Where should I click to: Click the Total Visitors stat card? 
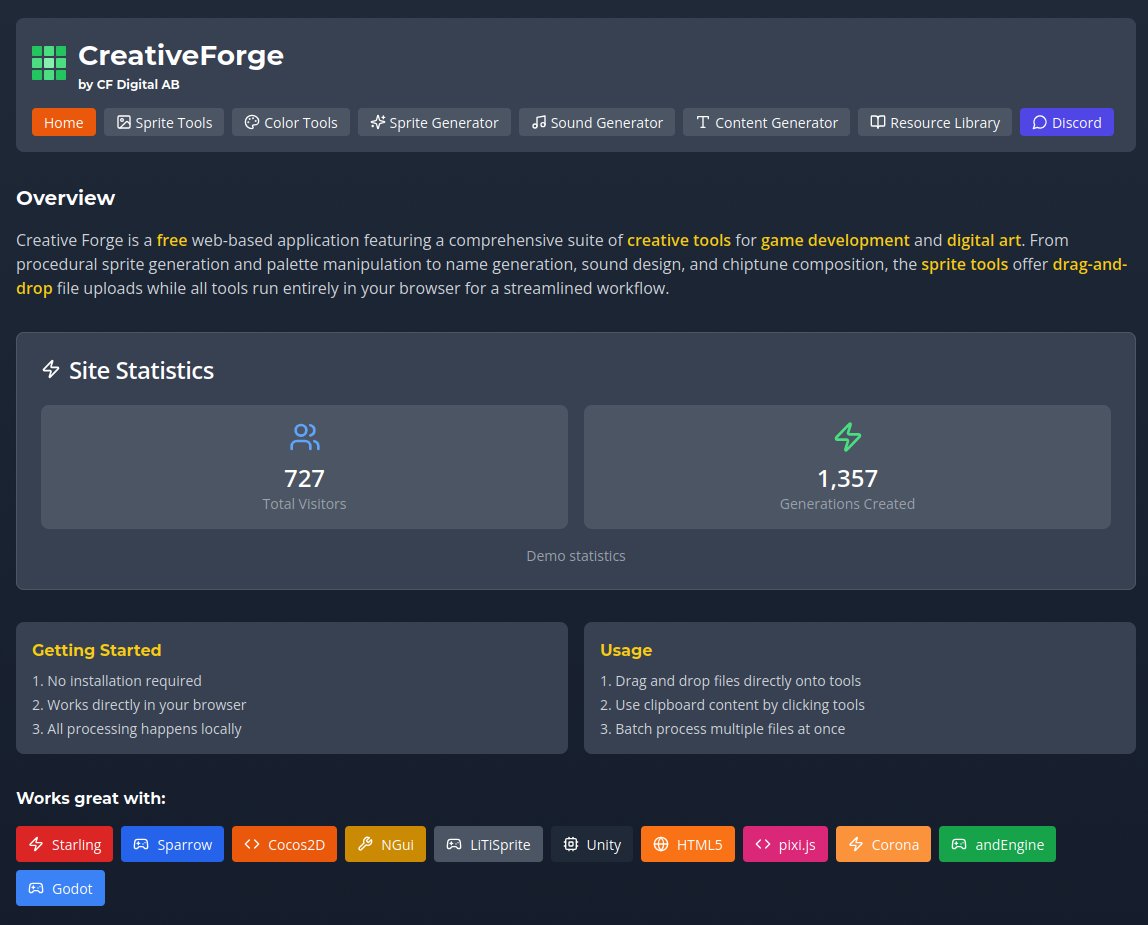305,467
